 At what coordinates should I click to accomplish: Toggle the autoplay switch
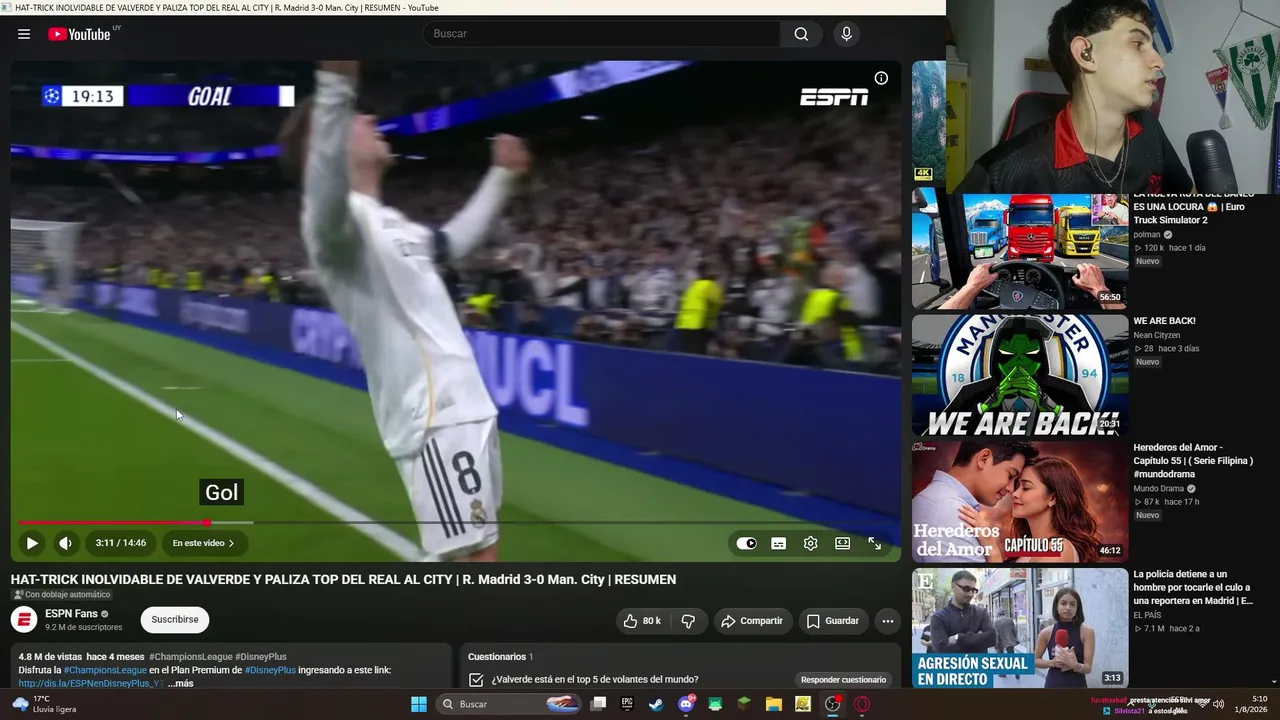[747, 543]
